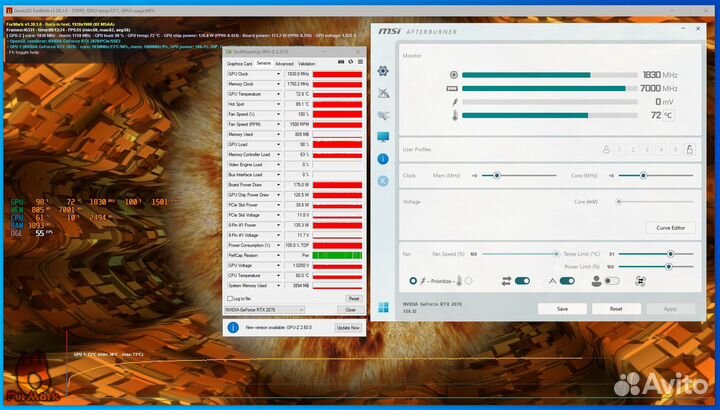Image resolution: width=720 pixels, height=410 pixels.
Task: Click the core clock icon in Afterburner Monitor
Action: tap(454, 75)
